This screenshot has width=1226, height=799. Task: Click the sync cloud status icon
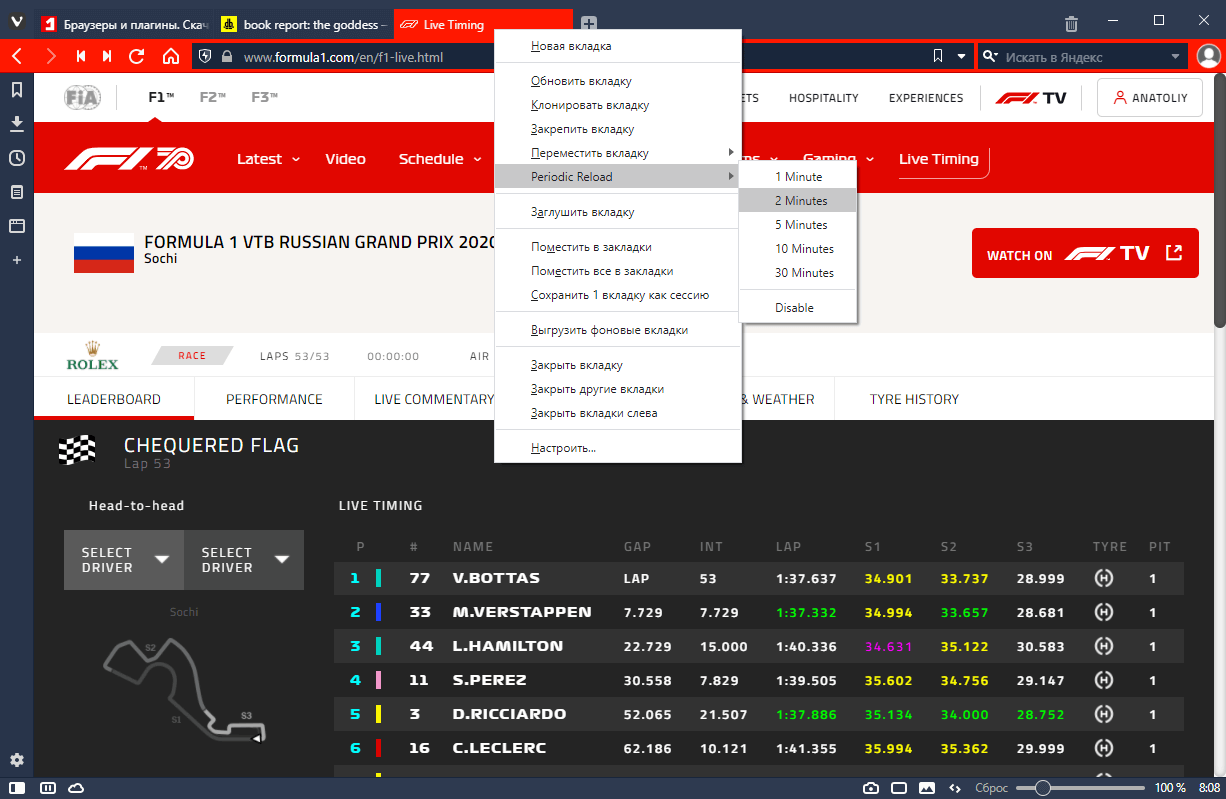pos(76,788)
